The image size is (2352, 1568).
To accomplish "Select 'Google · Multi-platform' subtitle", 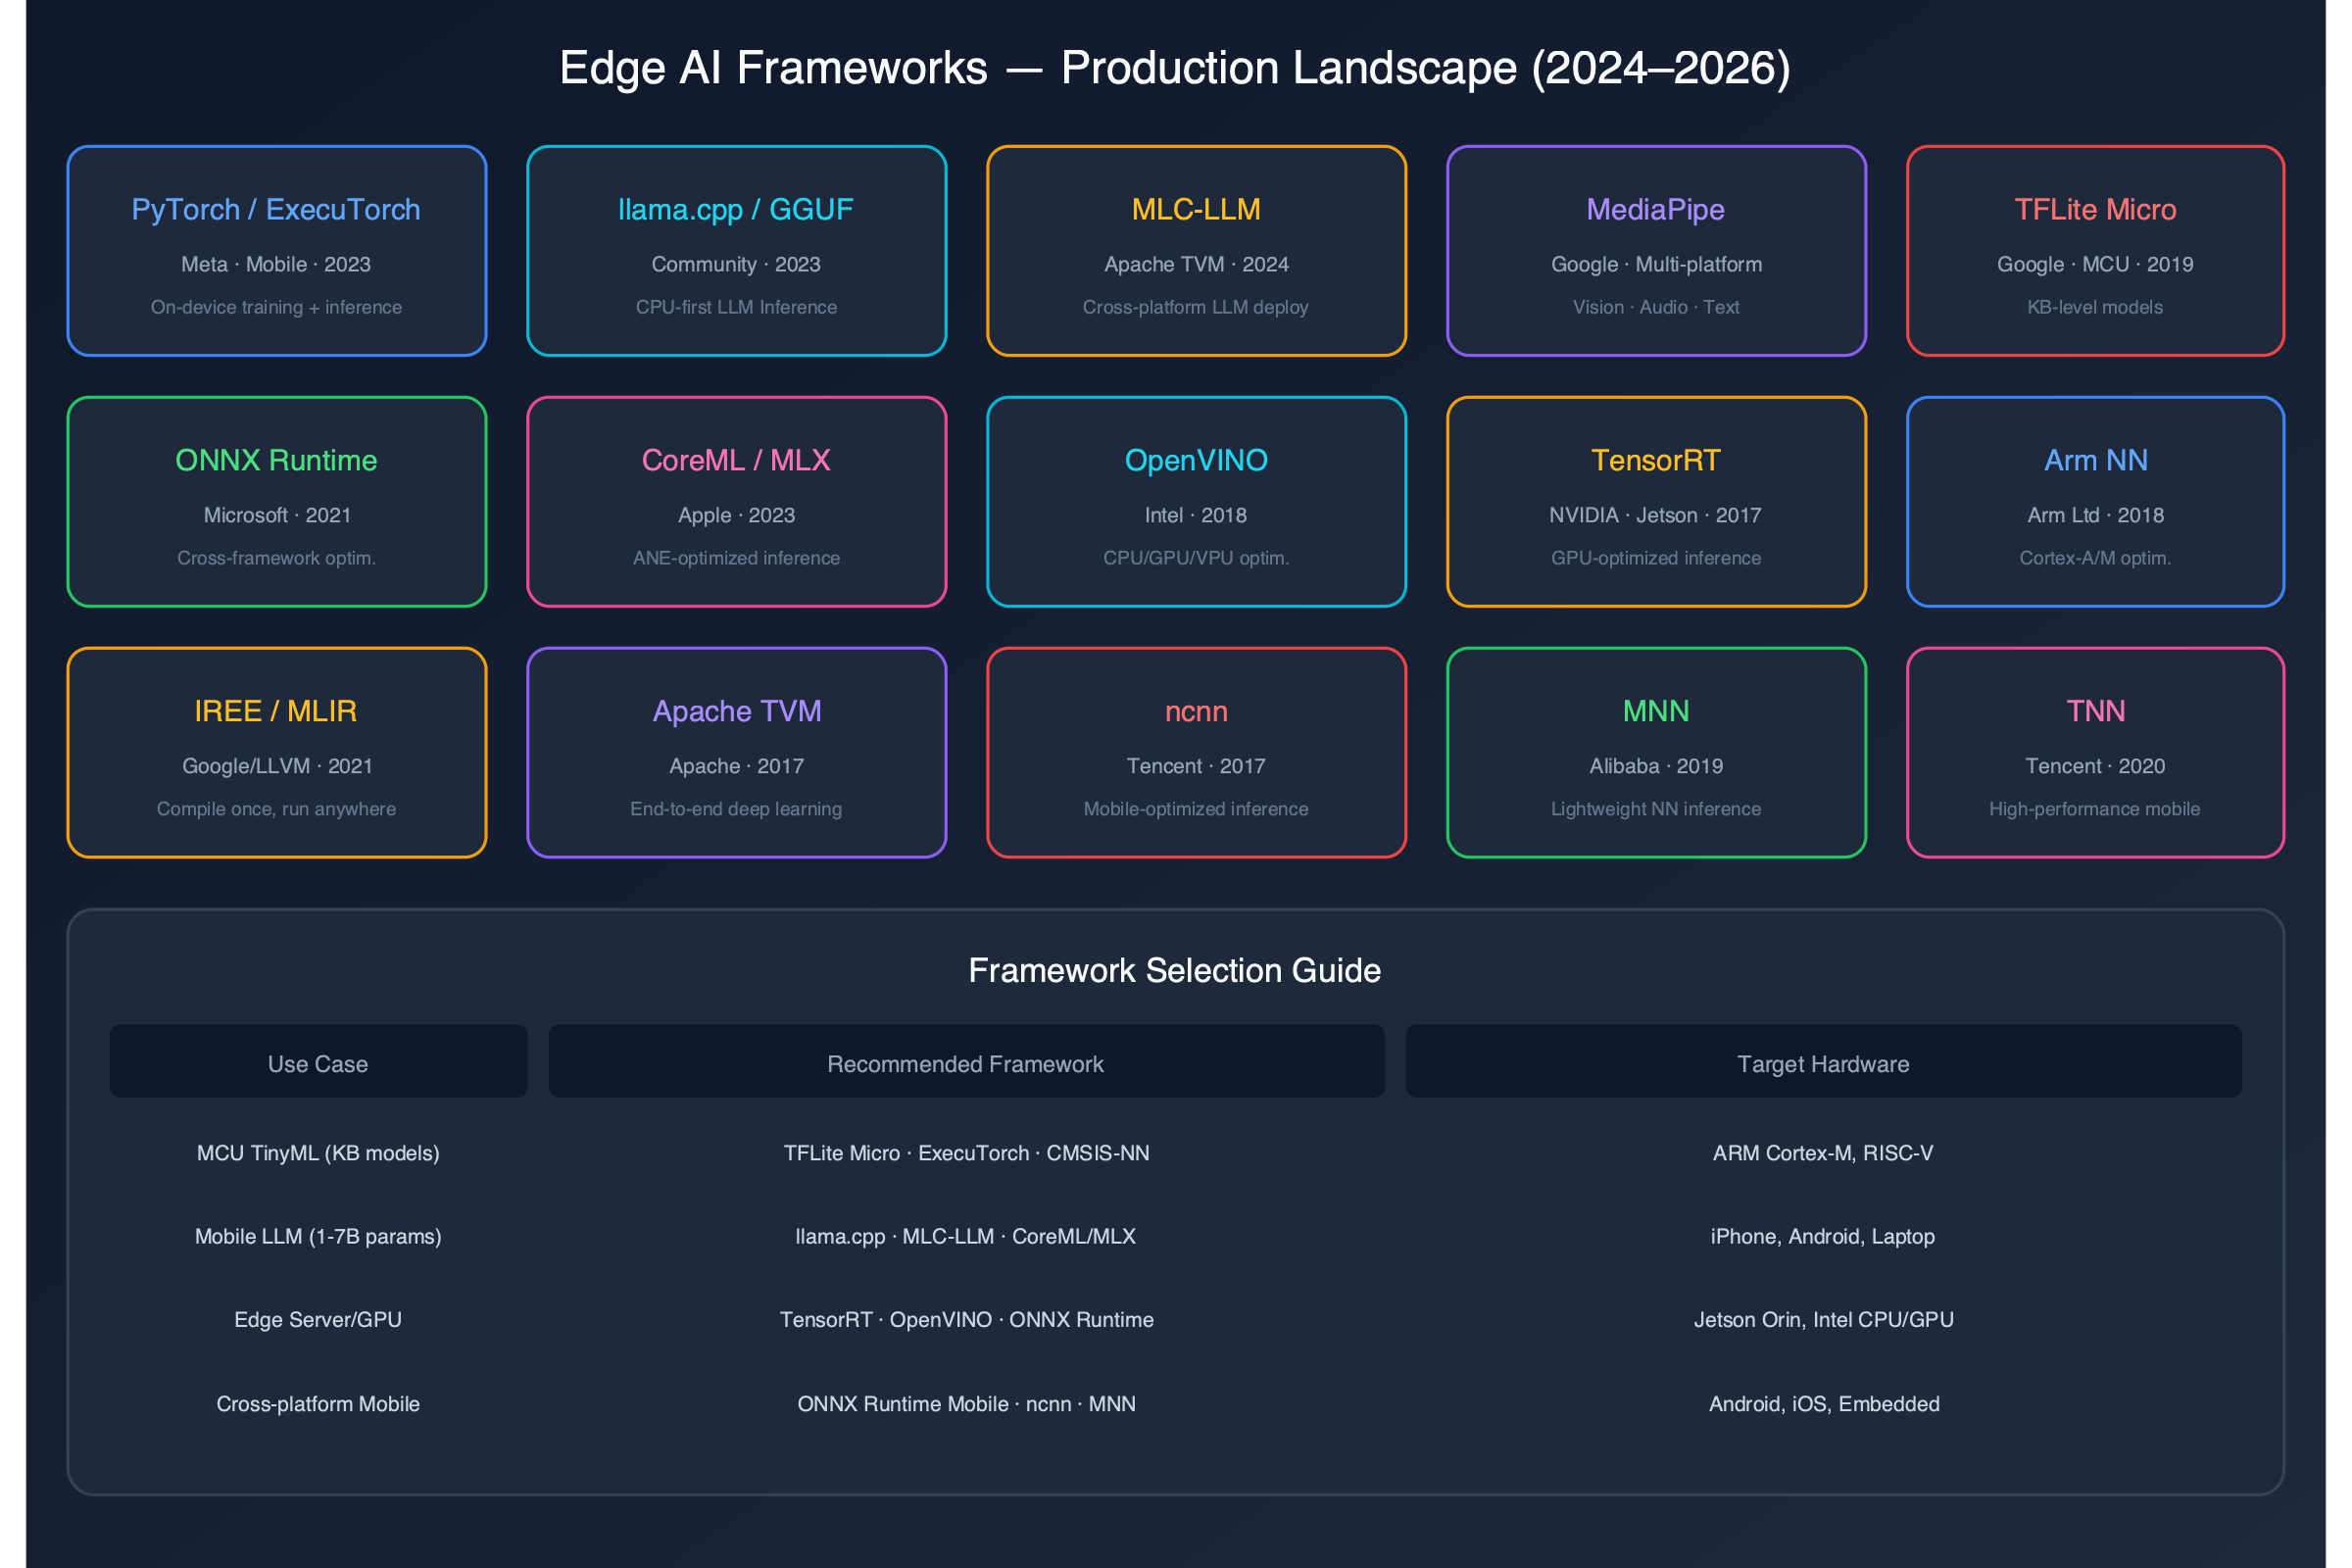I will point(1656,264).
